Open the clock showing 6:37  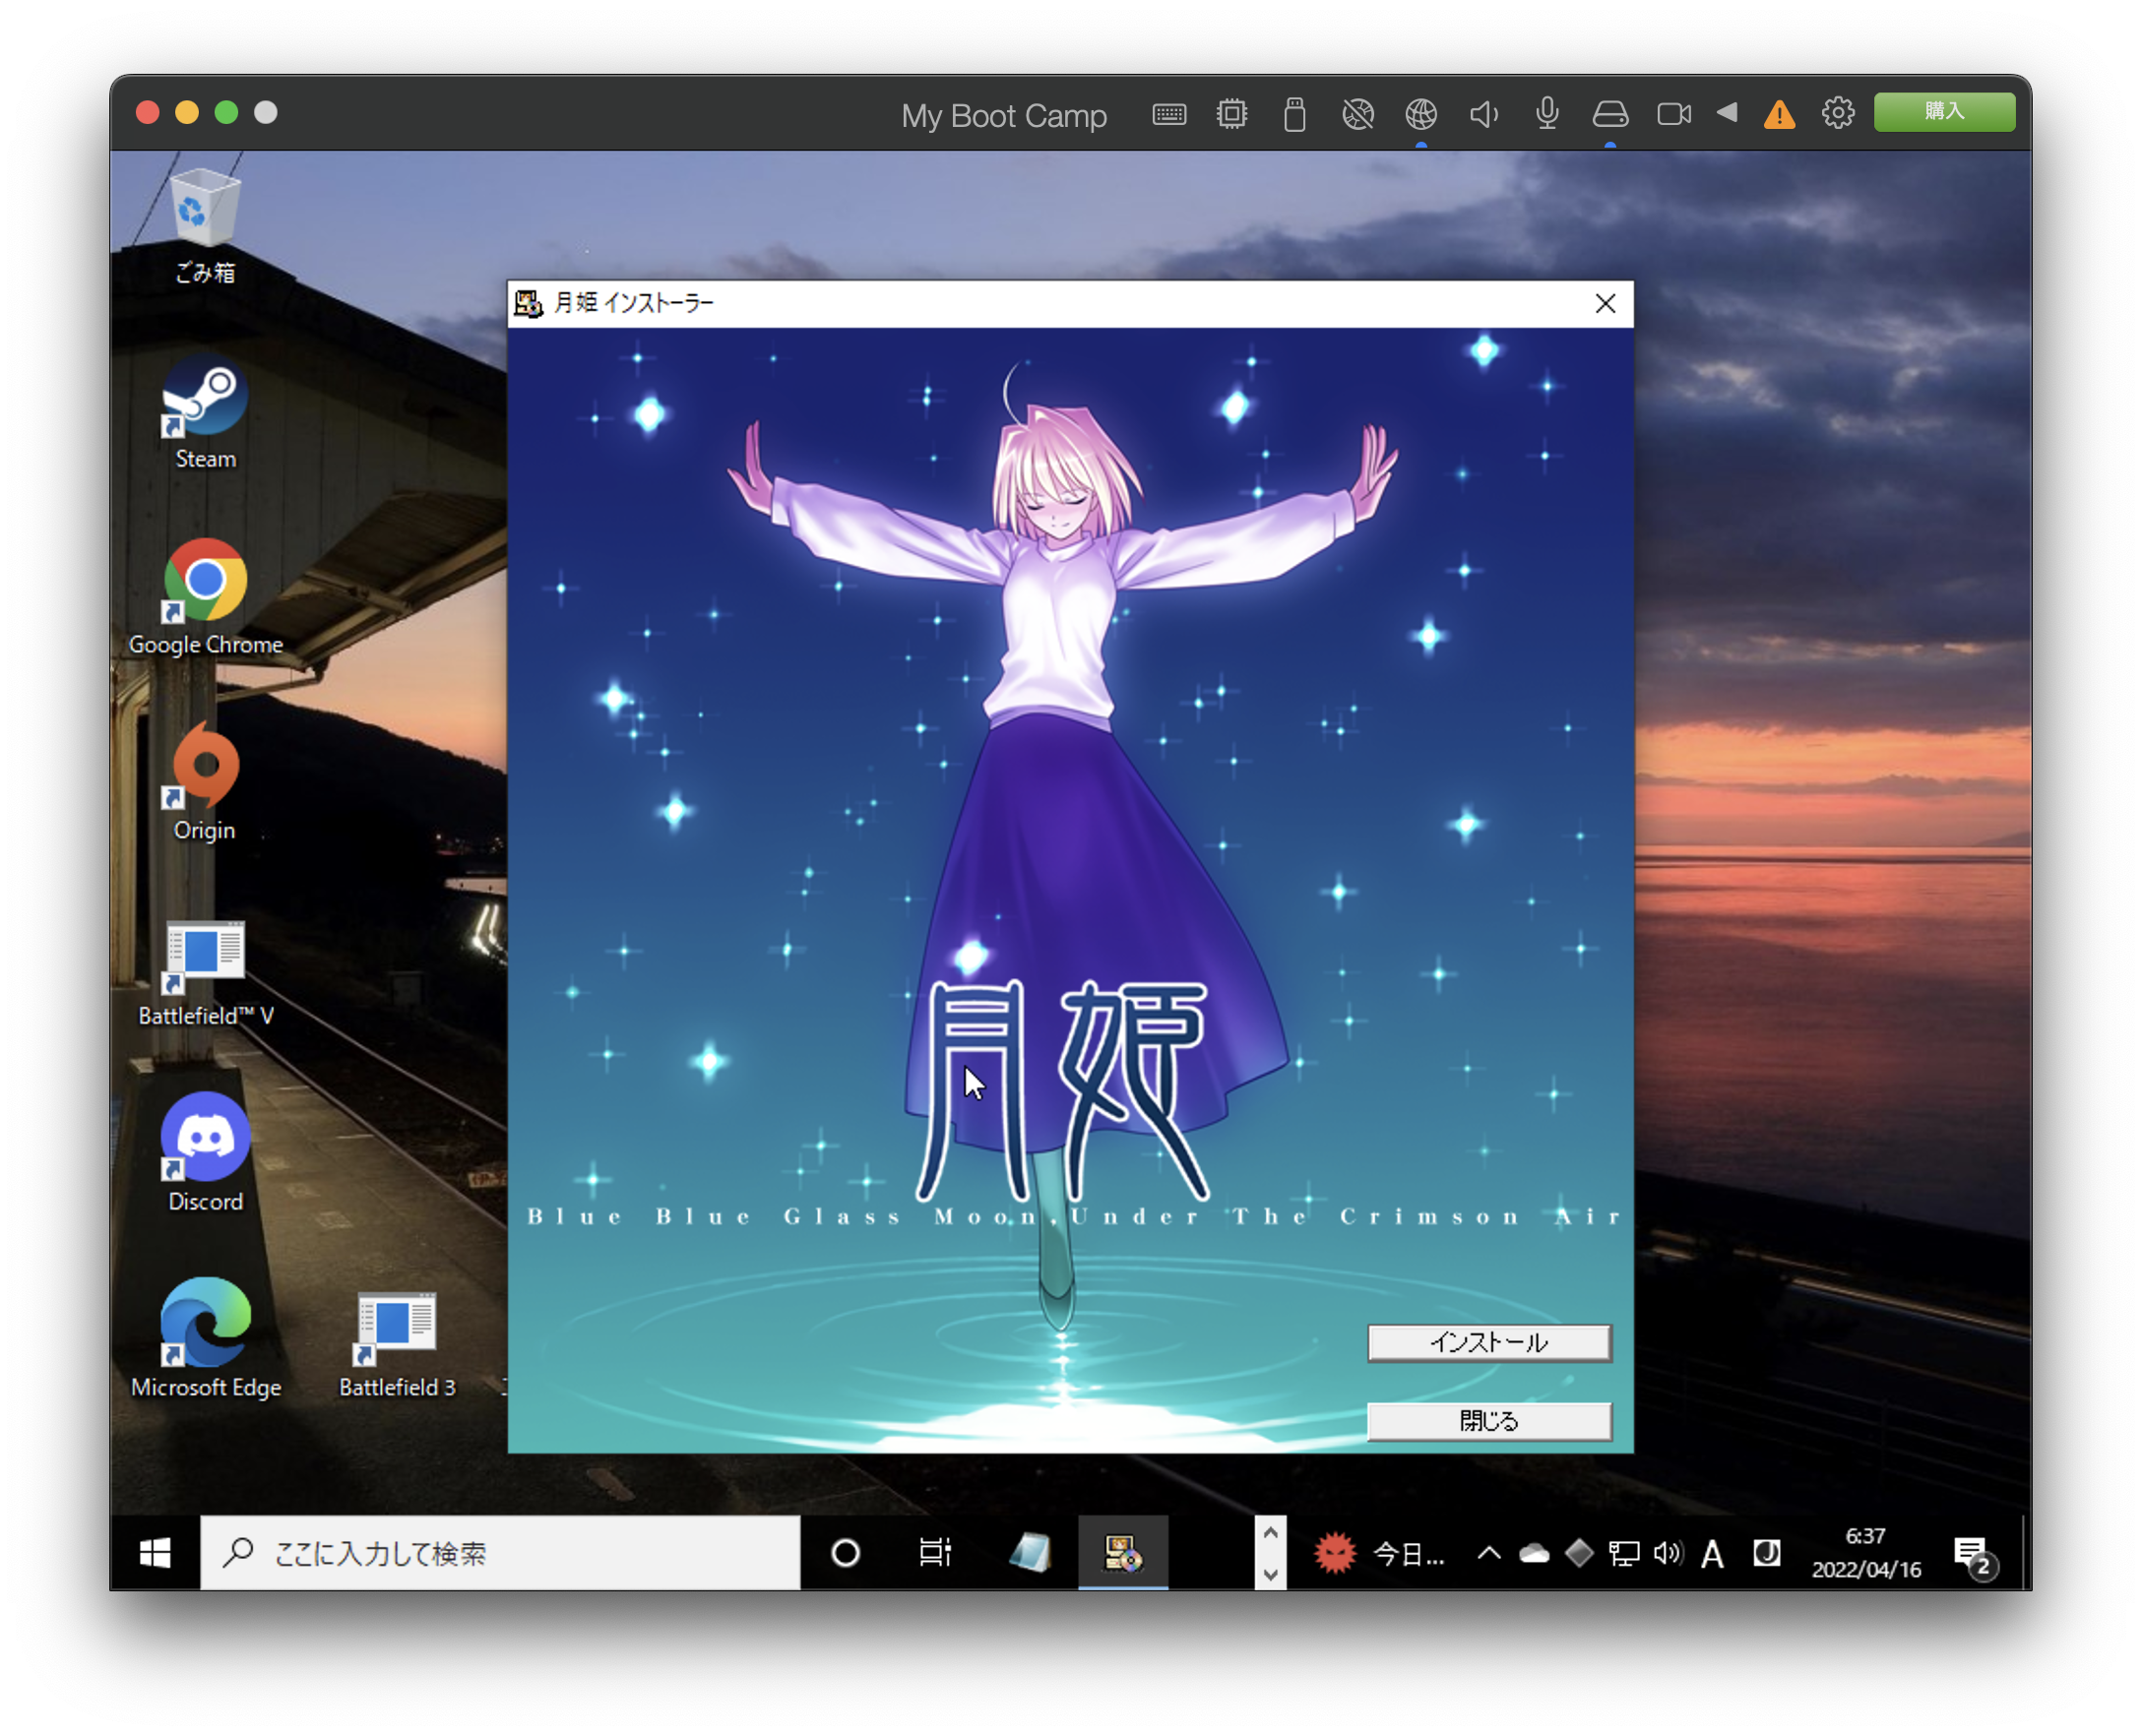click(x=1865, y=1552)
